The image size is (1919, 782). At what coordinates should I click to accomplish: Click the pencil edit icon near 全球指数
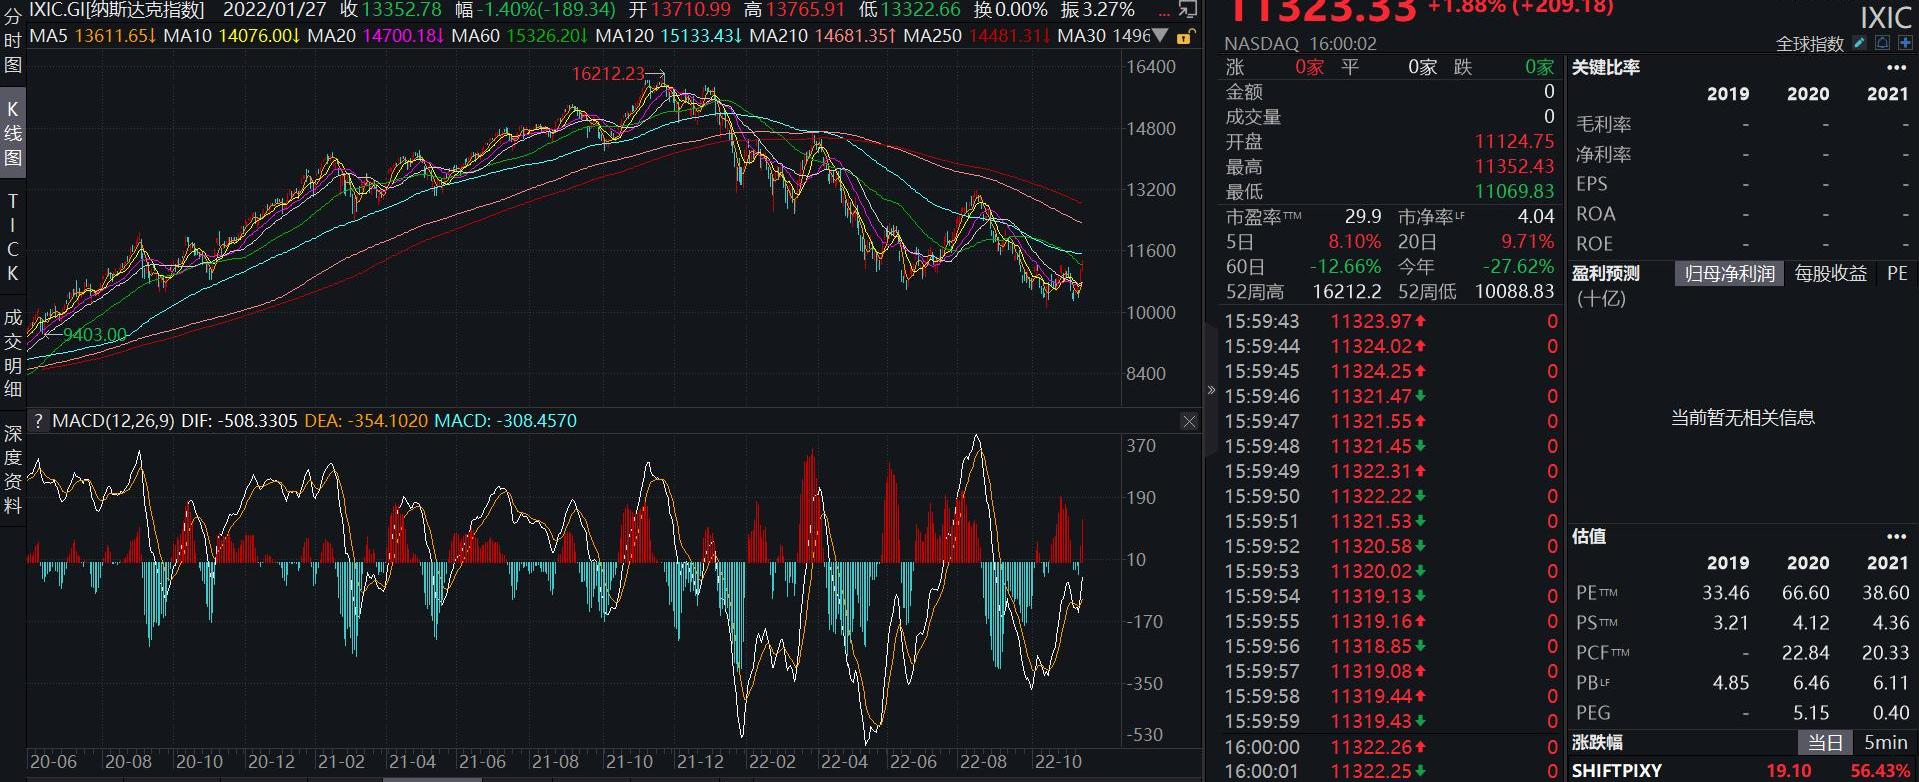click(1860, 43)
